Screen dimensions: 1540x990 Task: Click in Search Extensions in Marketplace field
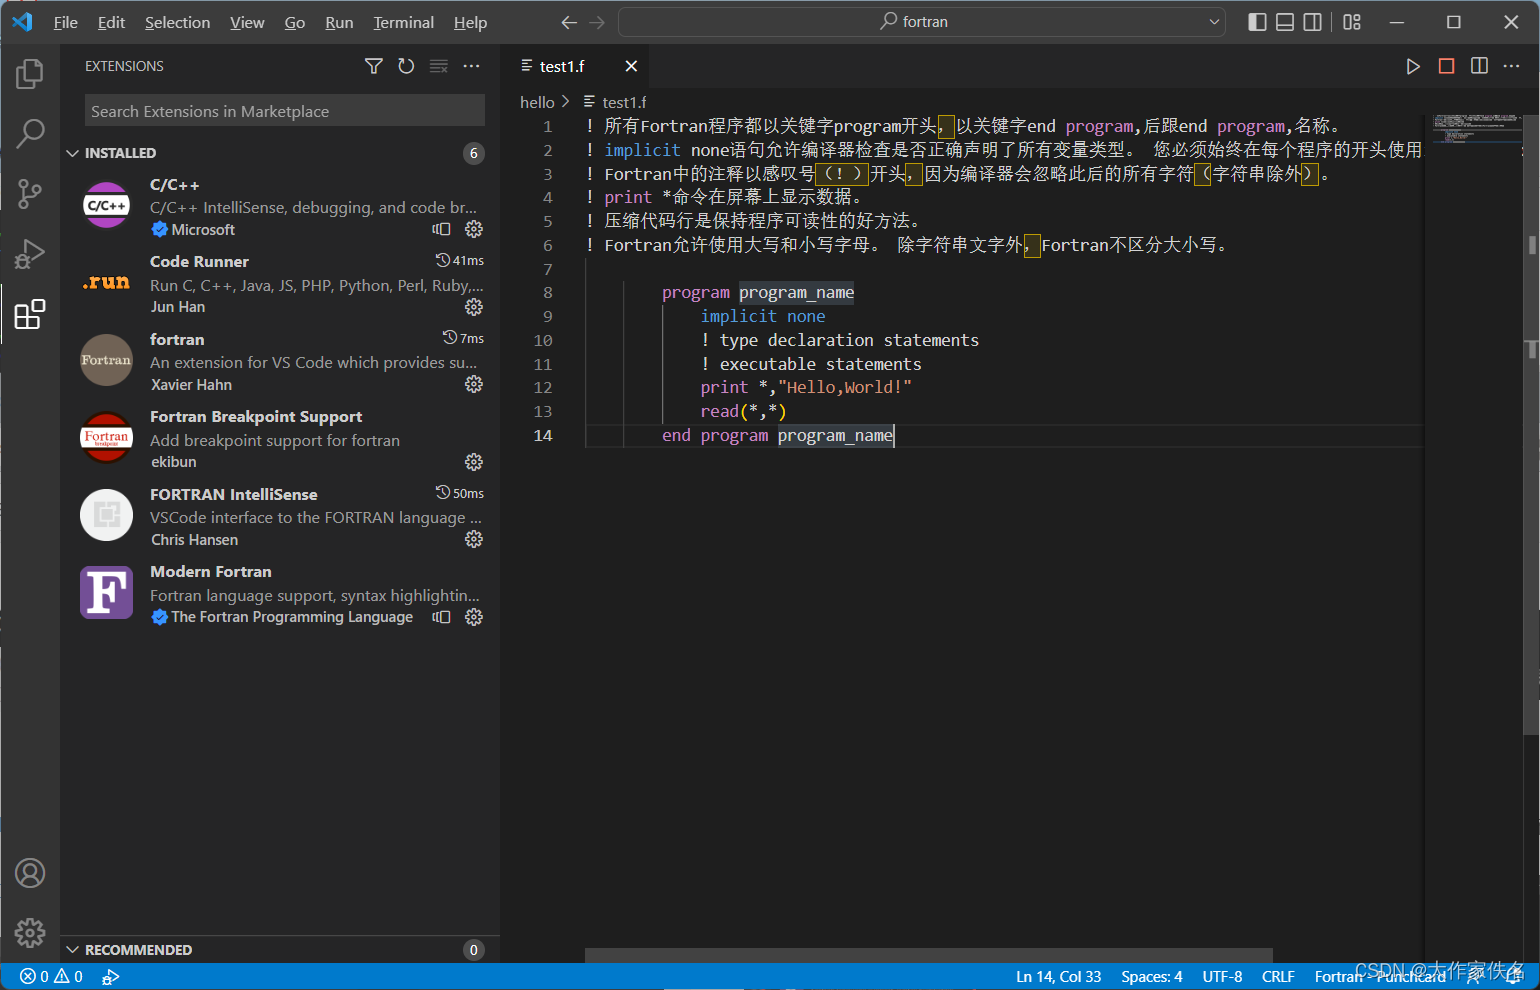coord(285,111)
